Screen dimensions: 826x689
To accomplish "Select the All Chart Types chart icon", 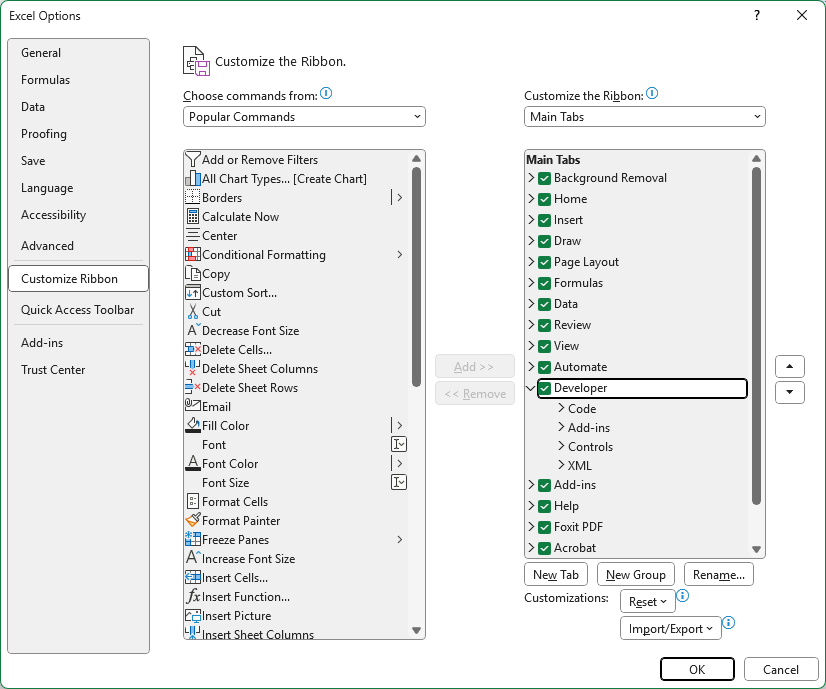I will (193, 179).
